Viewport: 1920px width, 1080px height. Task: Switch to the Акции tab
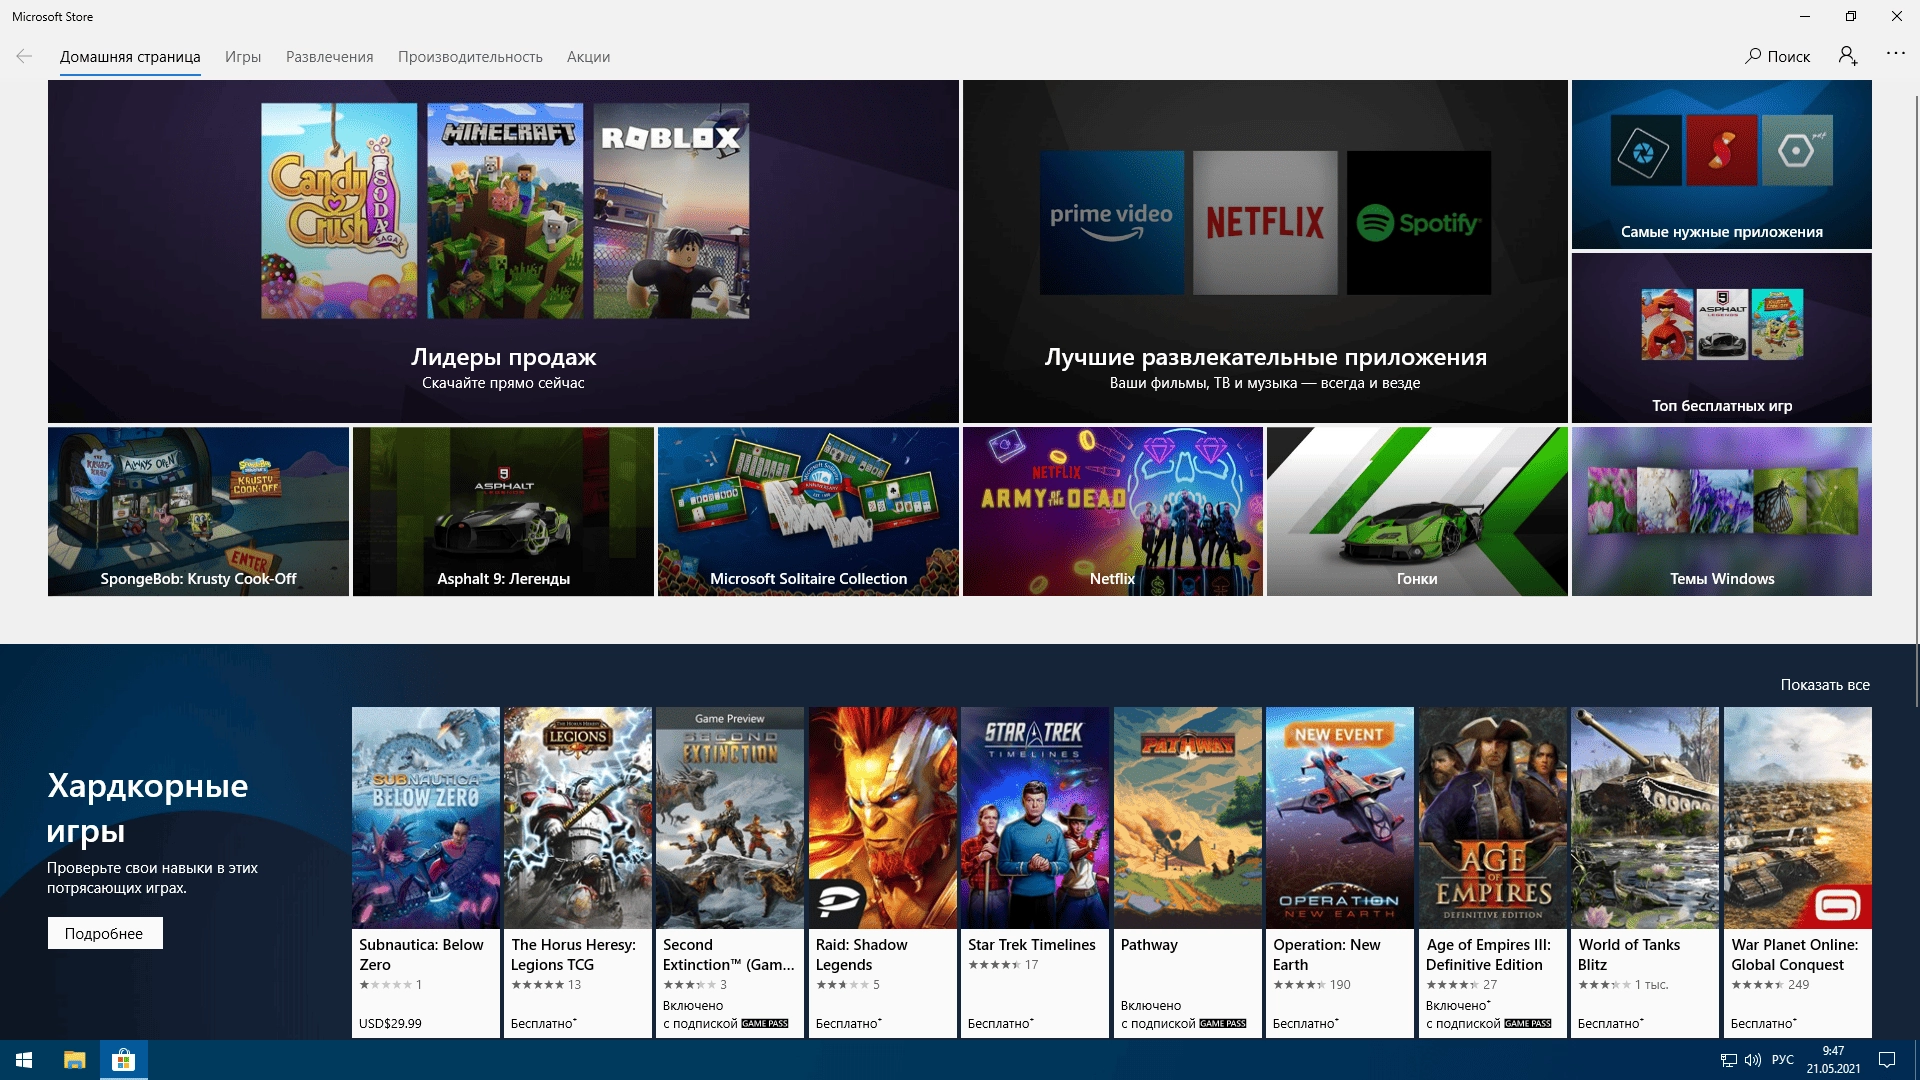[588, 57]
